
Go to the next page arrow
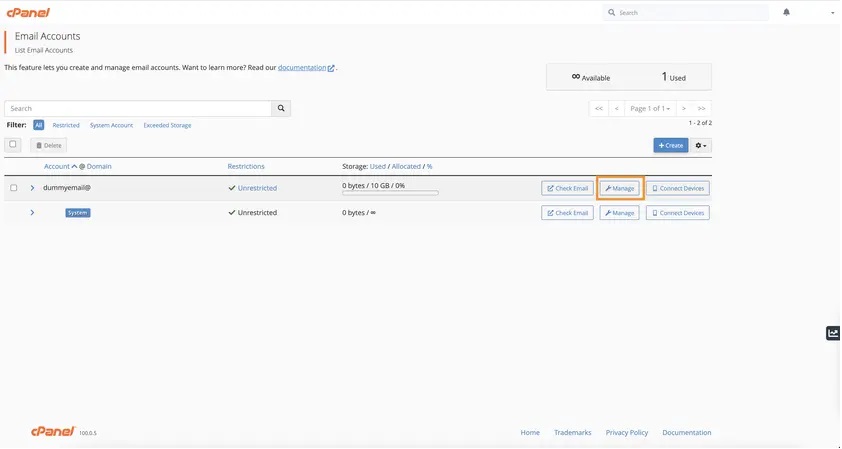pos(683,108)
